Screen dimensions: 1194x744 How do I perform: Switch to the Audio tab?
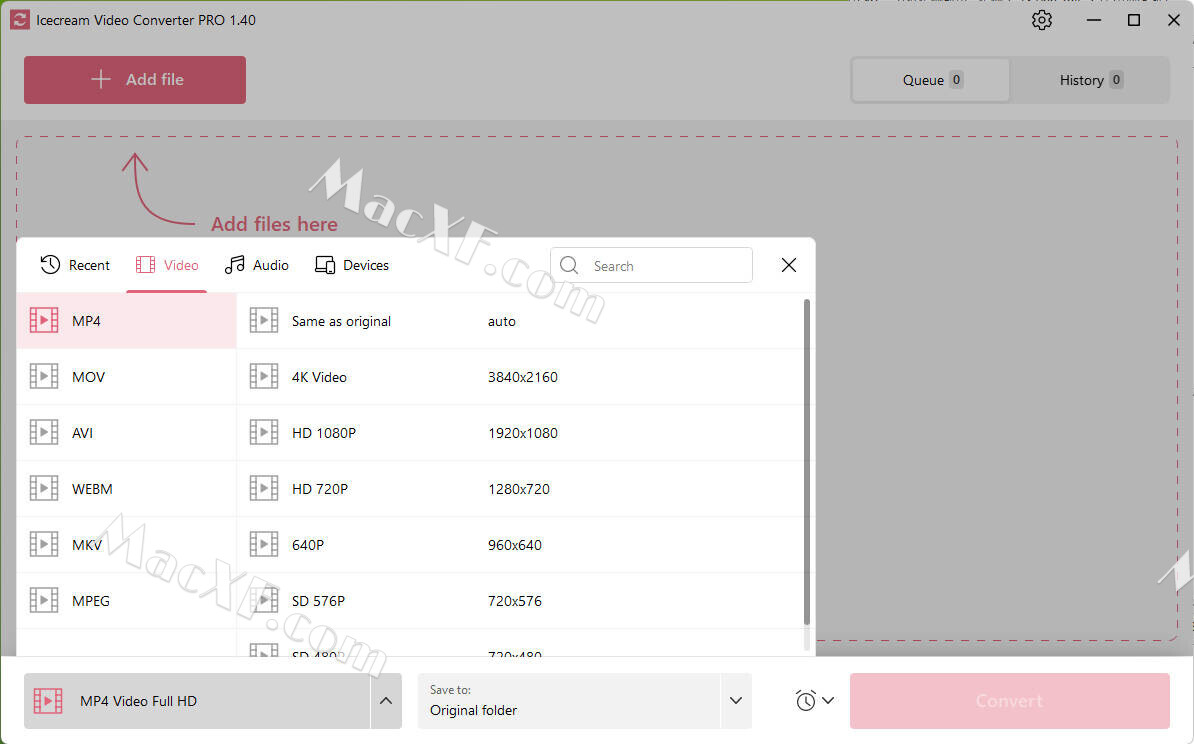coord(257,265)
